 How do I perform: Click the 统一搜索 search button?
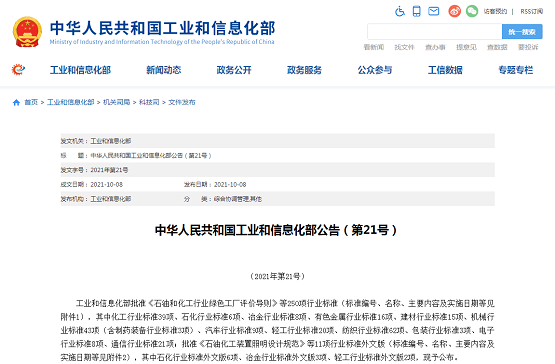pos(522,32)
